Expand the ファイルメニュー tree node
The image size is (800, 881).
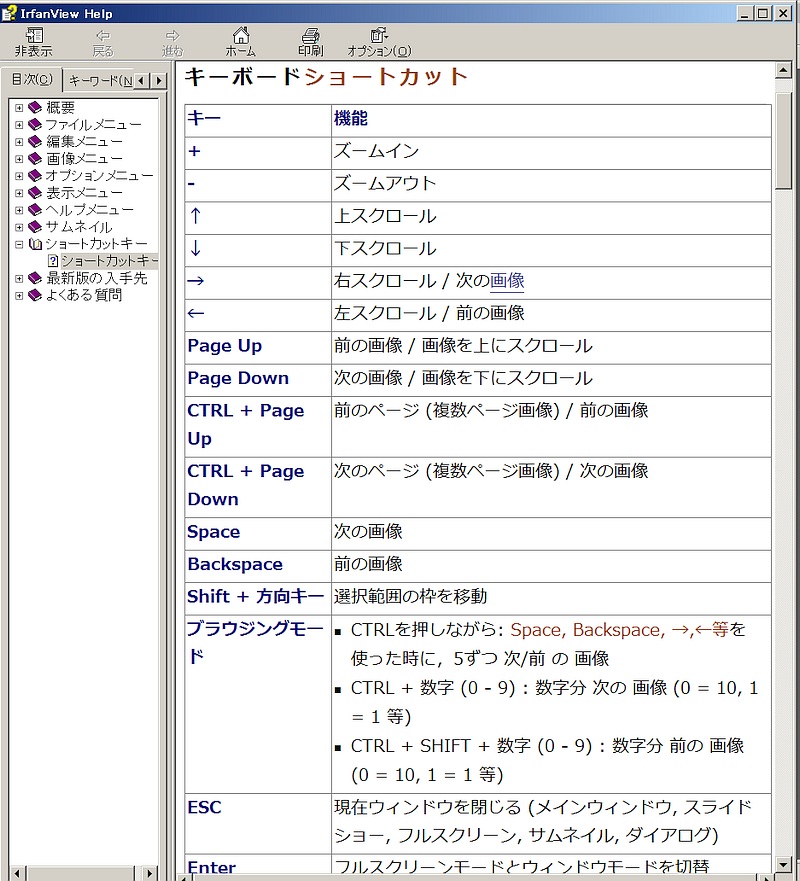tap(19, 125)
